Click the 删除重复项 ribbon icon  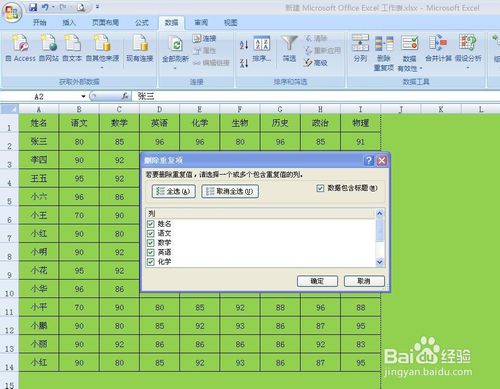point(384,44)
